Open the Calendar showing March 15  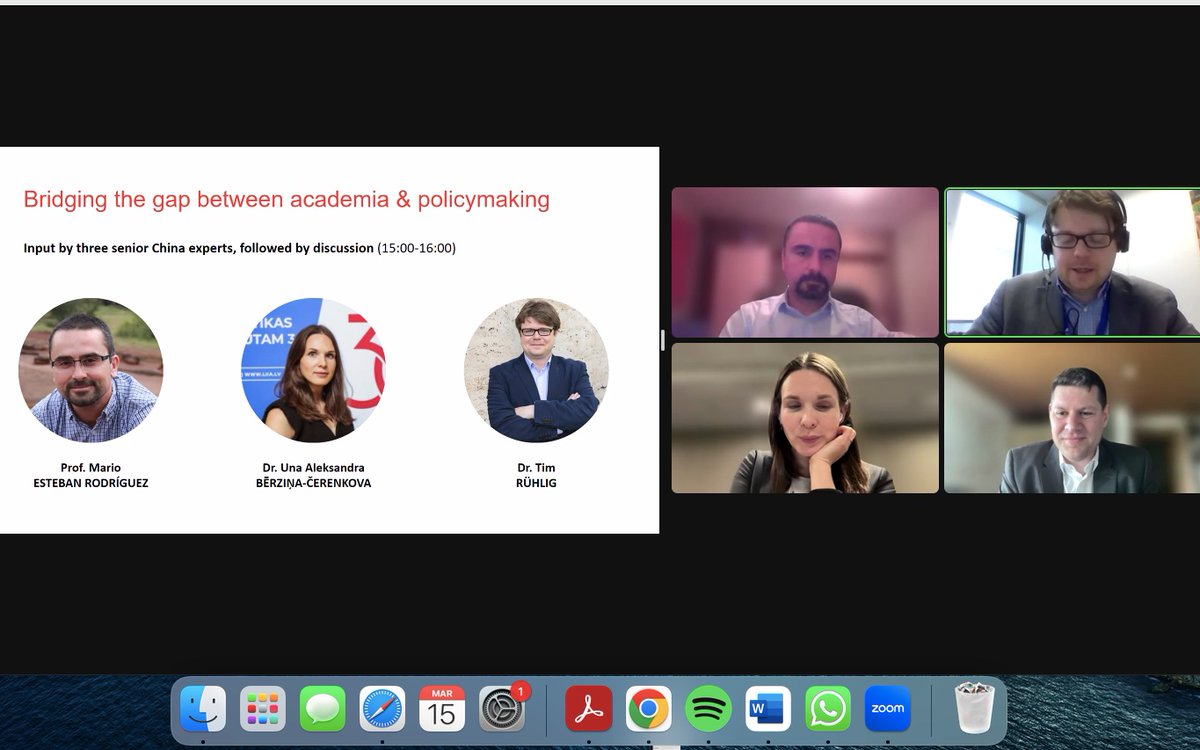(442, 708)
